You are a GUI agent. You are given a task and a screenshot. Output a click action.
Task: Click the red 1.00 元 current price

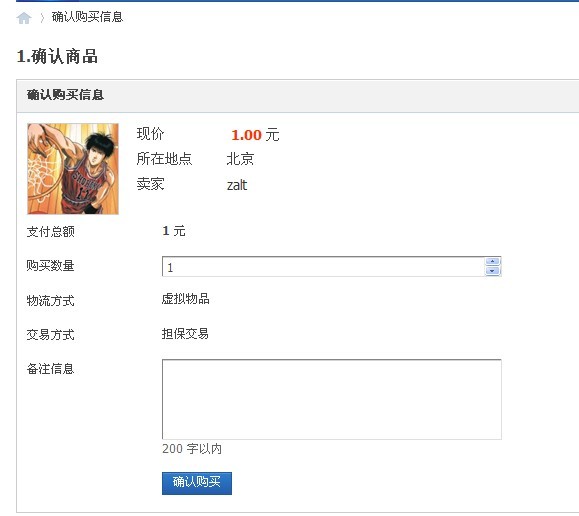(255, 135)
